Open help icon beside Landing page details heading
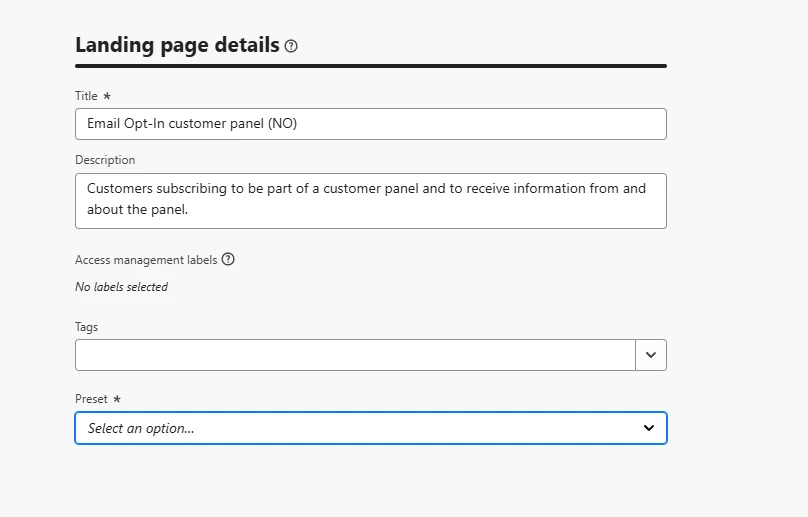 tap(291, 46)
